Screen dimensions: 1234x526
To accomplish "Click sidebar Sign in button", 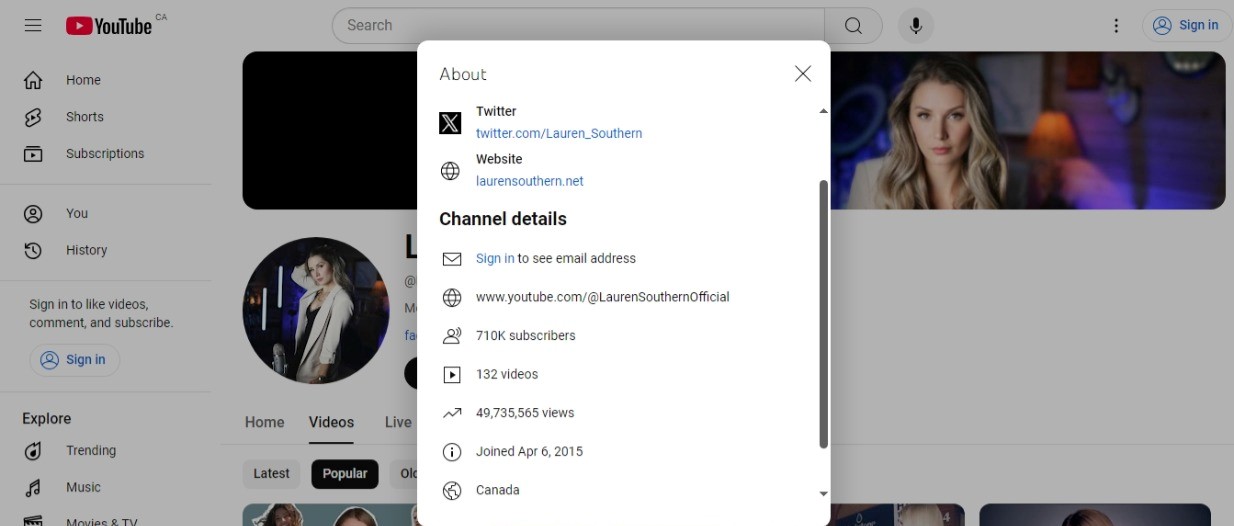I will (x=74, y=360).
